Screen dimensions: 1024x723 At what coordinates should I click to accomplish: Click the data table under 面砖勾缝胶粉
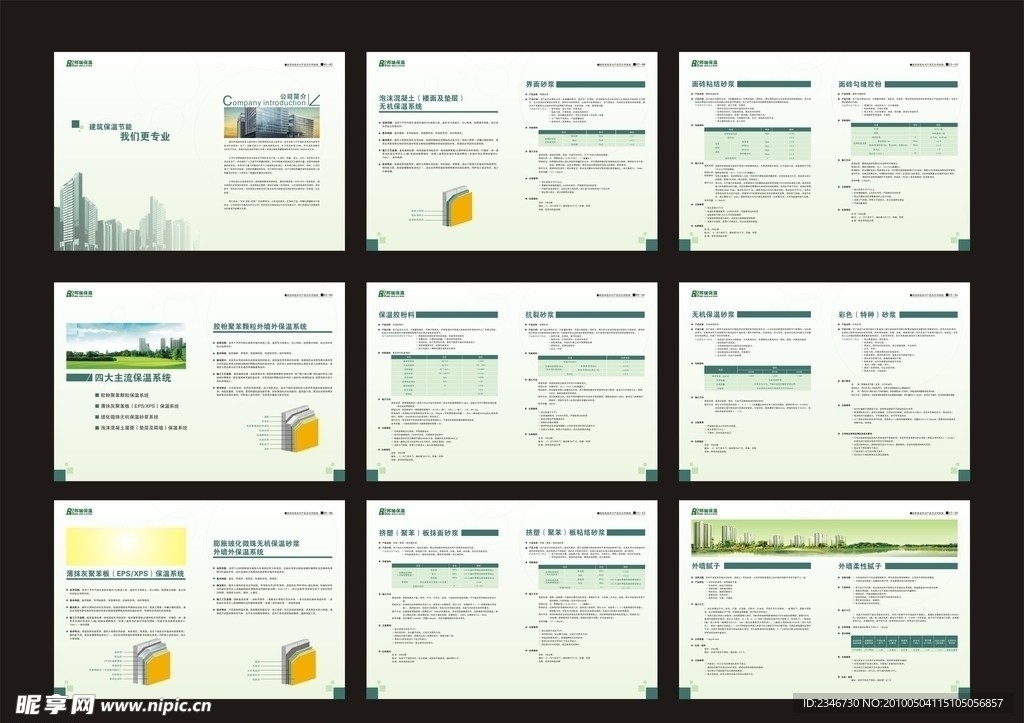click(x=904, y=139)
